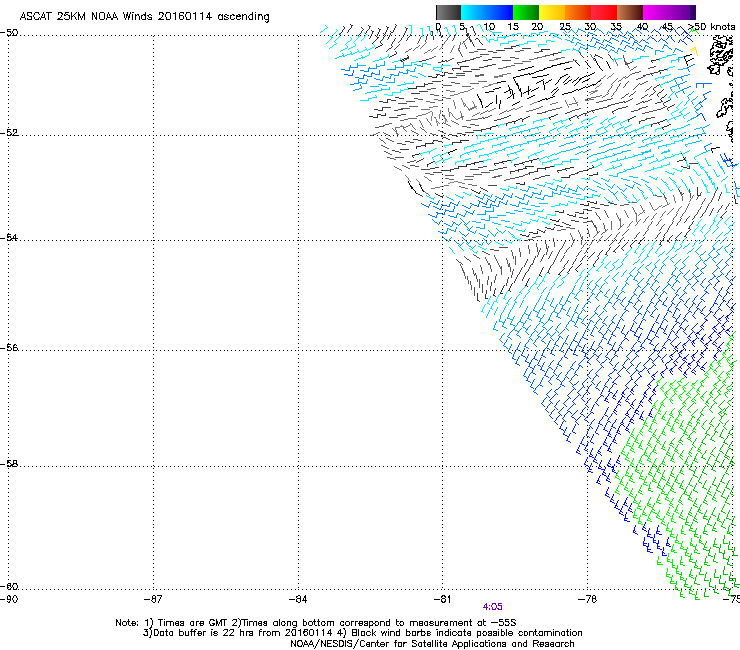Click the orange 25-30 knots legend segment
Screen dimensions: 740x650
click(578, 12)
